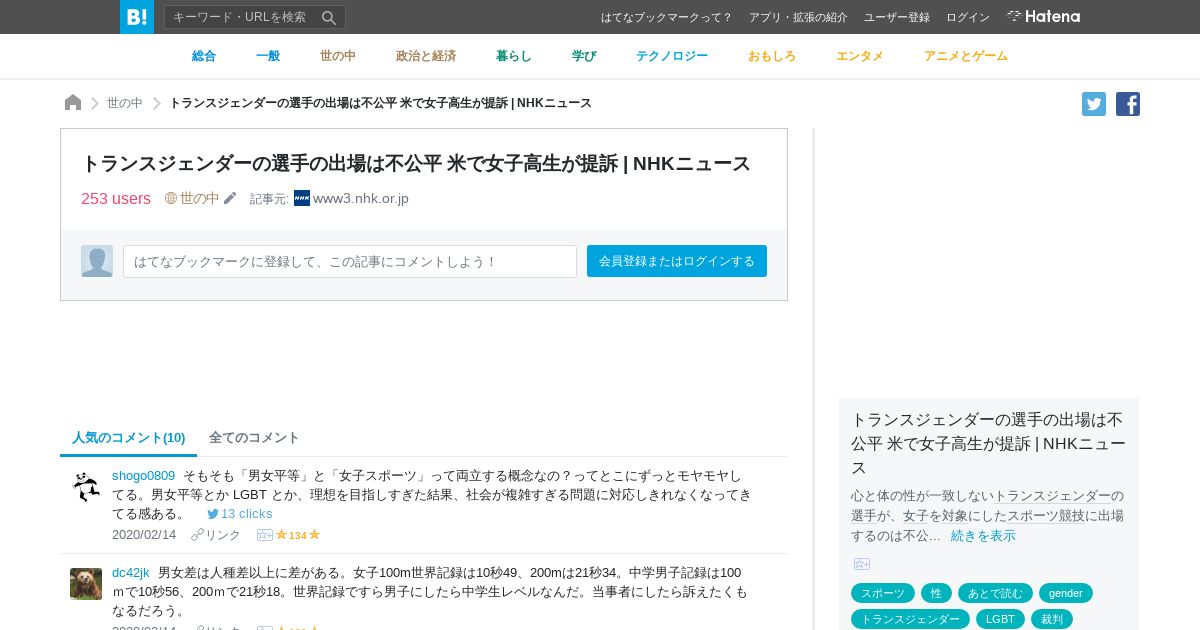
Task: Select the 性 tag
Action: click(936, 593)
